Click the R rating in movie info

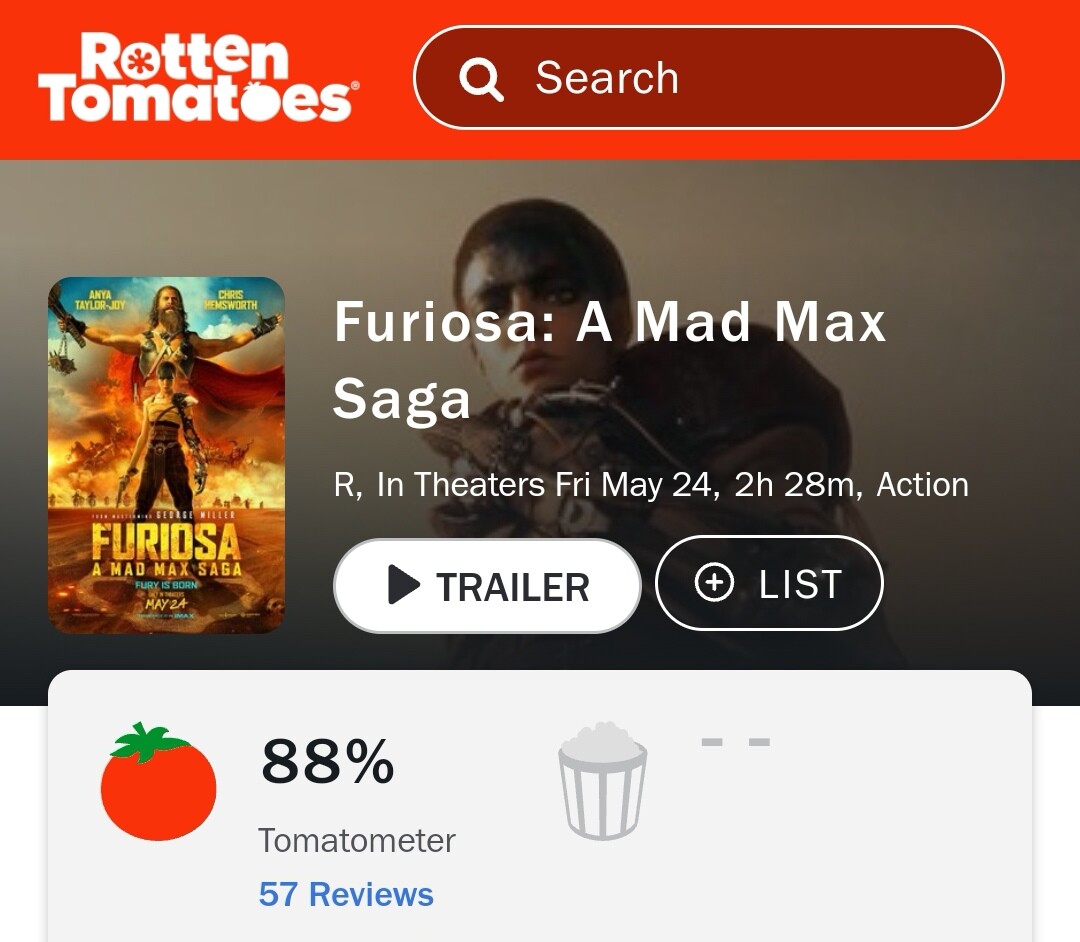(x=346, y=485)
